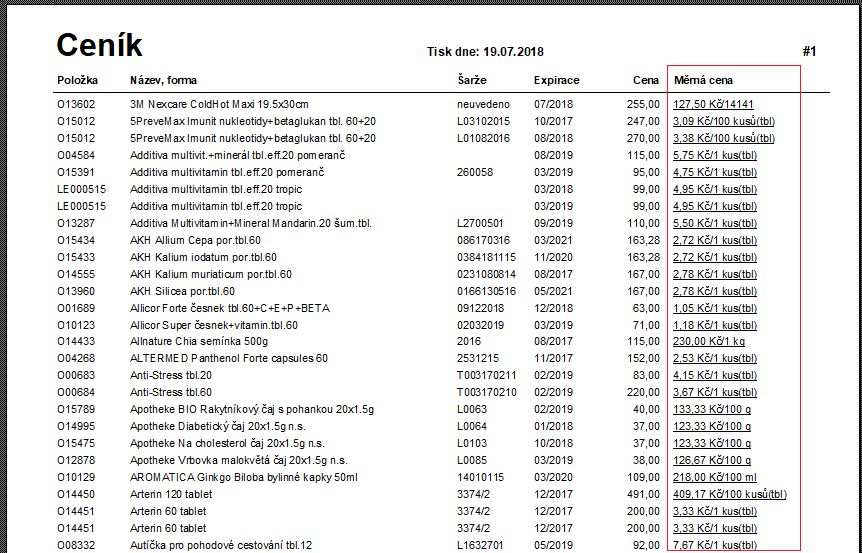
Task: Click the 'Ceník' page title
Action: point(100,45)
